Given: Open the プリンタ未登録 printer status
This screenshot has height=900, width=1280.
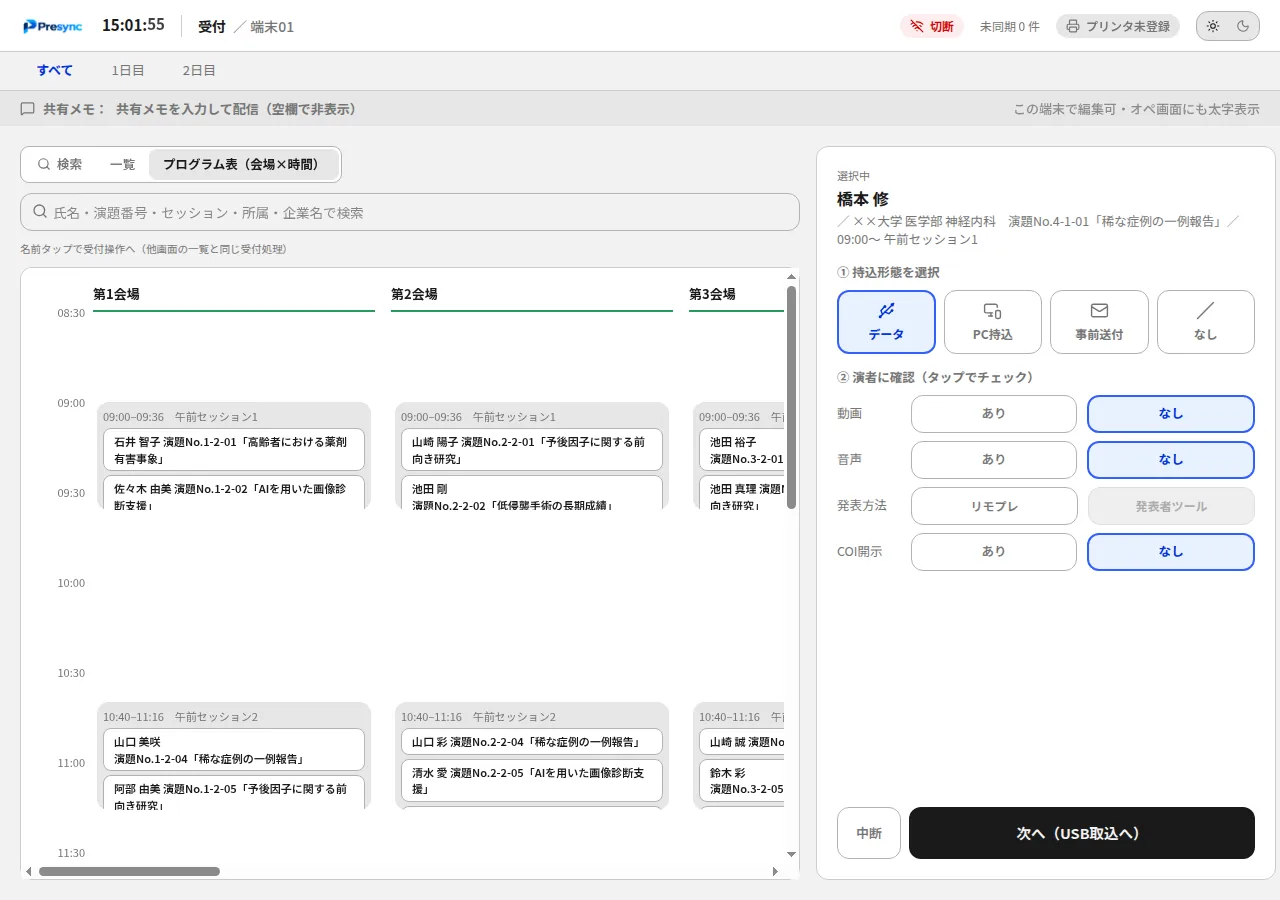Looking at the screenshot, I should [1118, 26].
